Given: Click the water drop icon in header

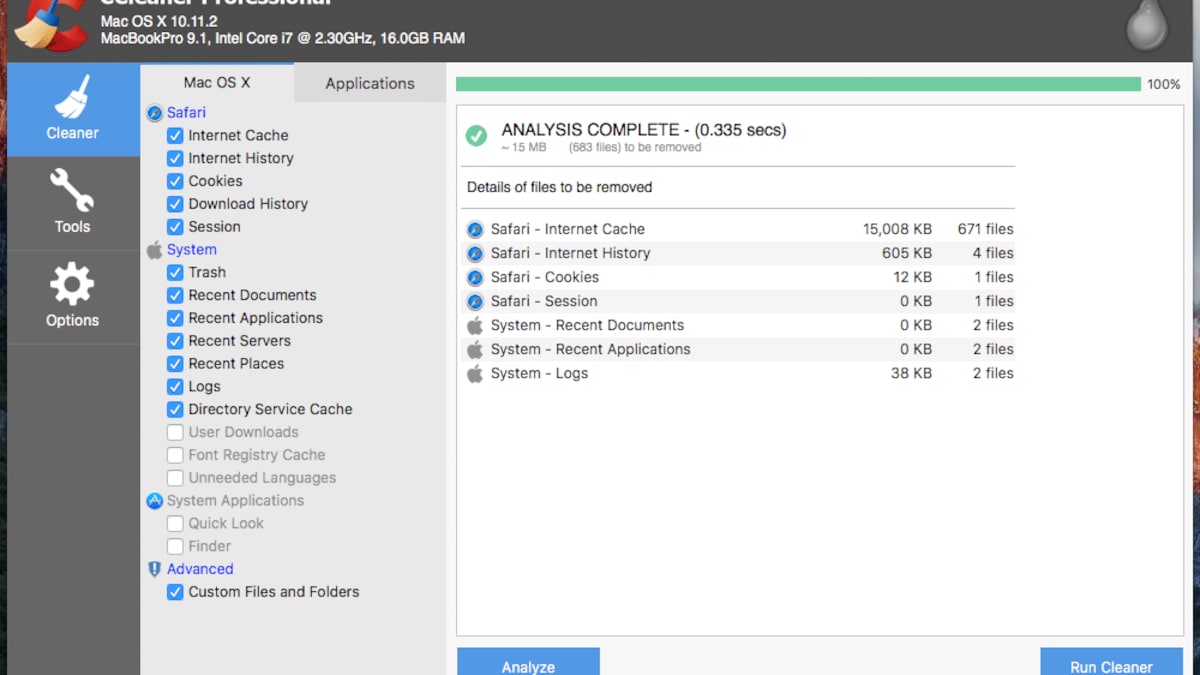Looking at the screenshot, I should [x=1145, y=26].
